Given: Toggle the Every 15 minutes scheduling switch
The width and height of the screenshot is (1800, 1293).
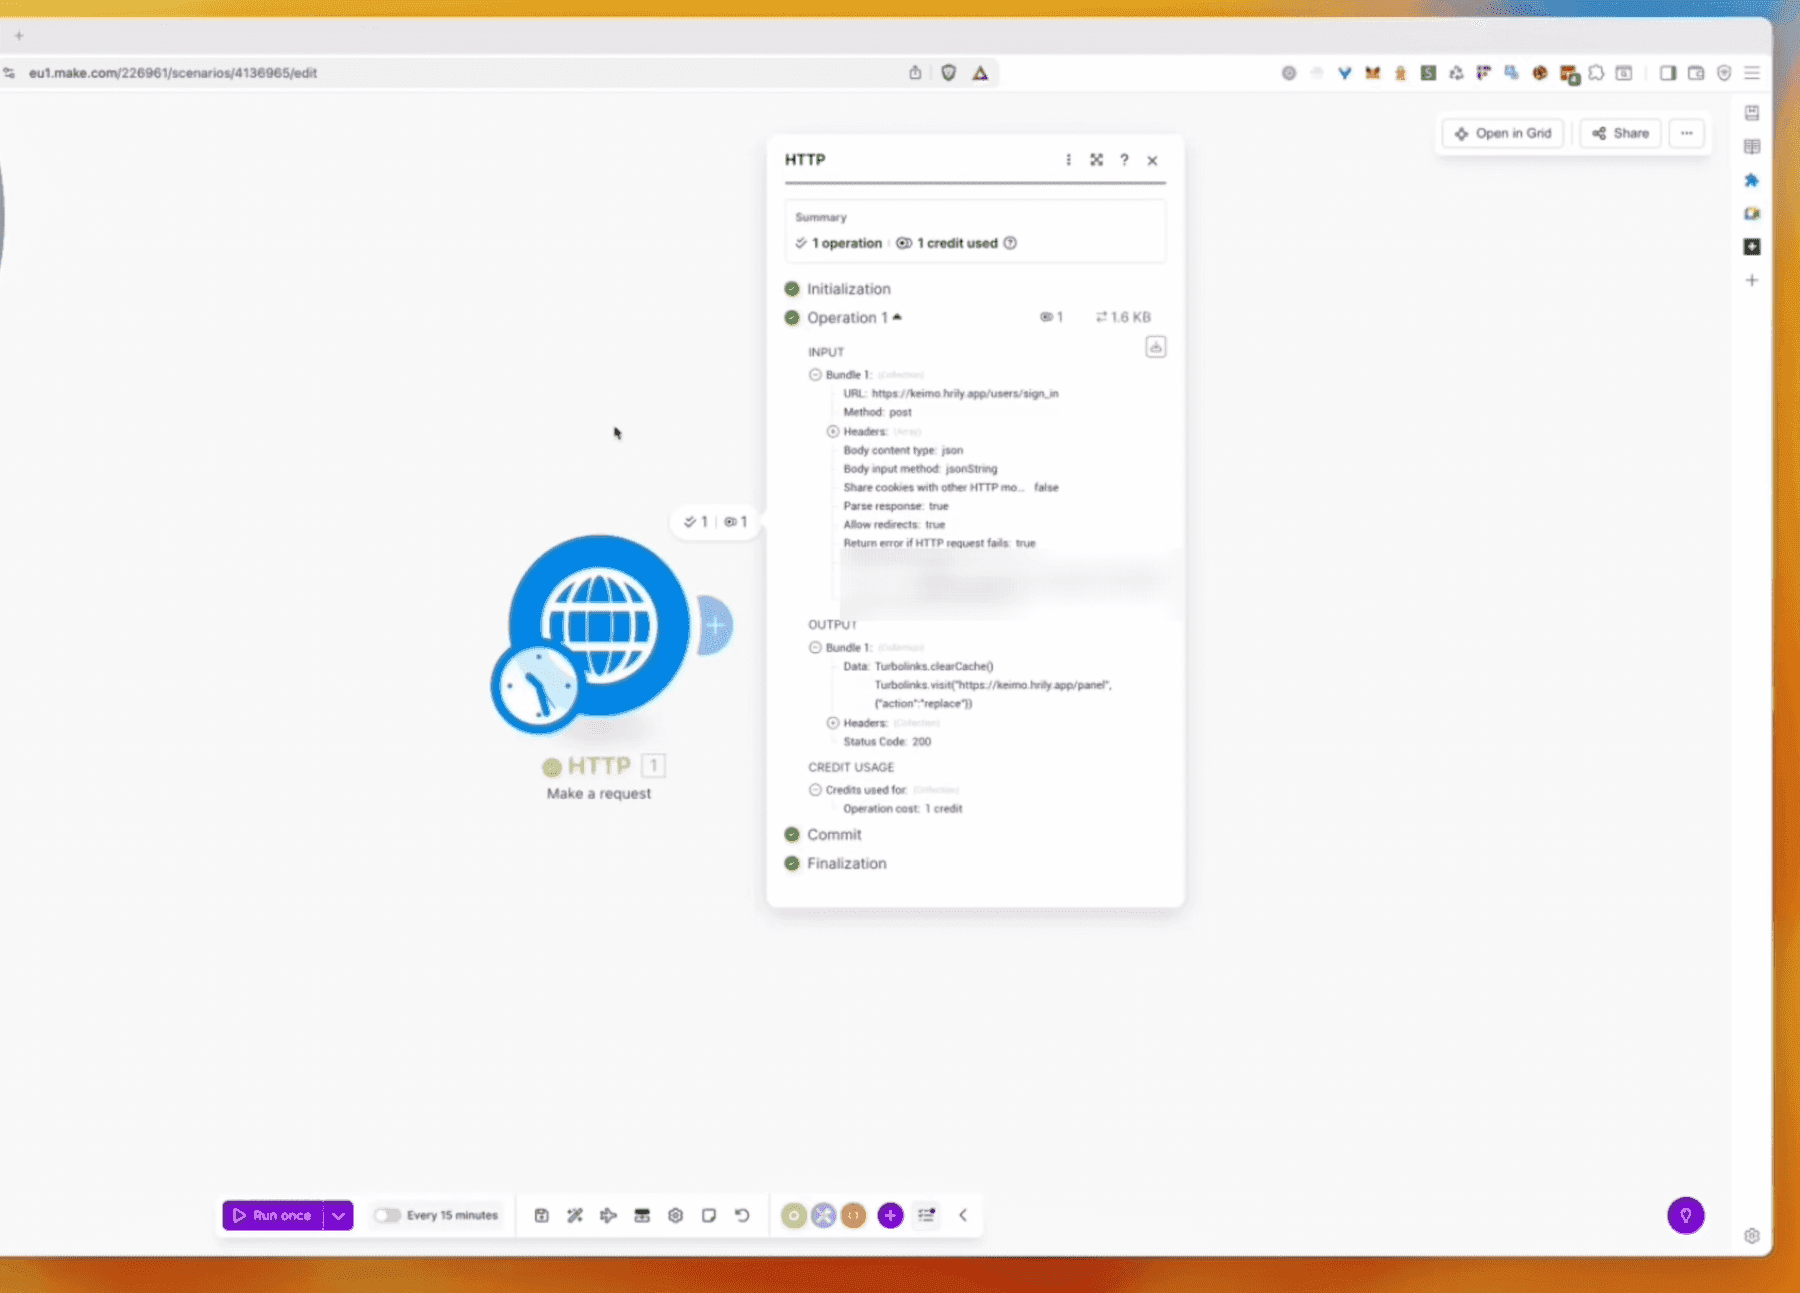Looking at the screenshot, I should (387, 1215).
